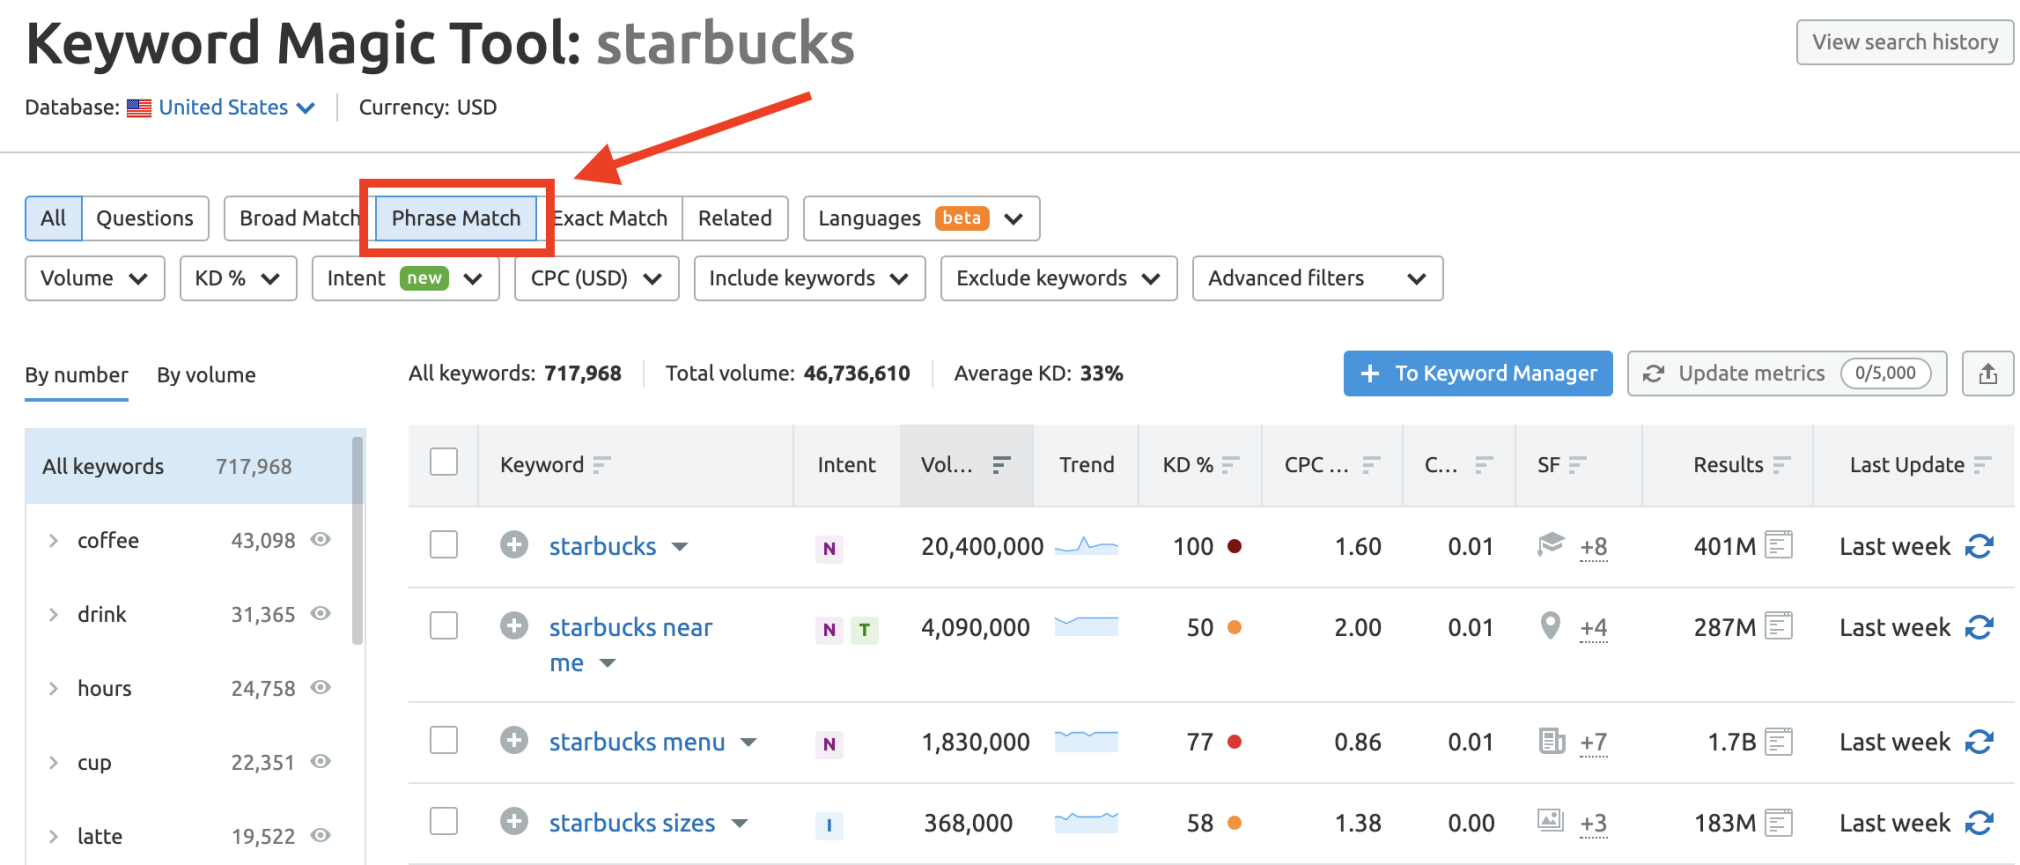Image resolution: width=2020 pixels, height=865 pixels.
Task: Refresh metrics for starbucks row
Action: (1979, 546)
